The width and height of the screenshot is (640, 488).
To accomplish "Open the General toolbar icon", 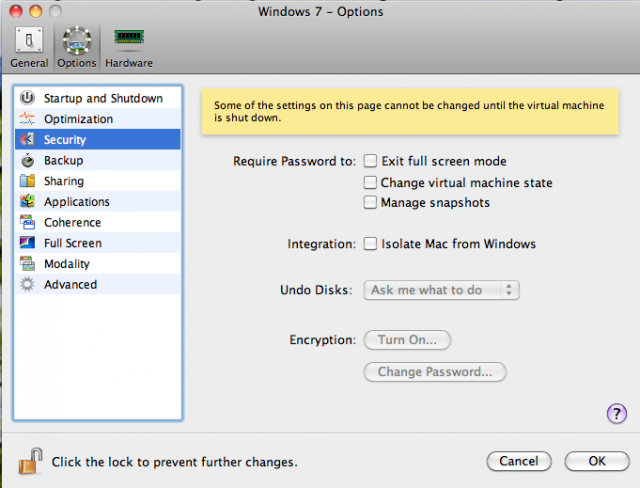I will (x=29, y=40).
